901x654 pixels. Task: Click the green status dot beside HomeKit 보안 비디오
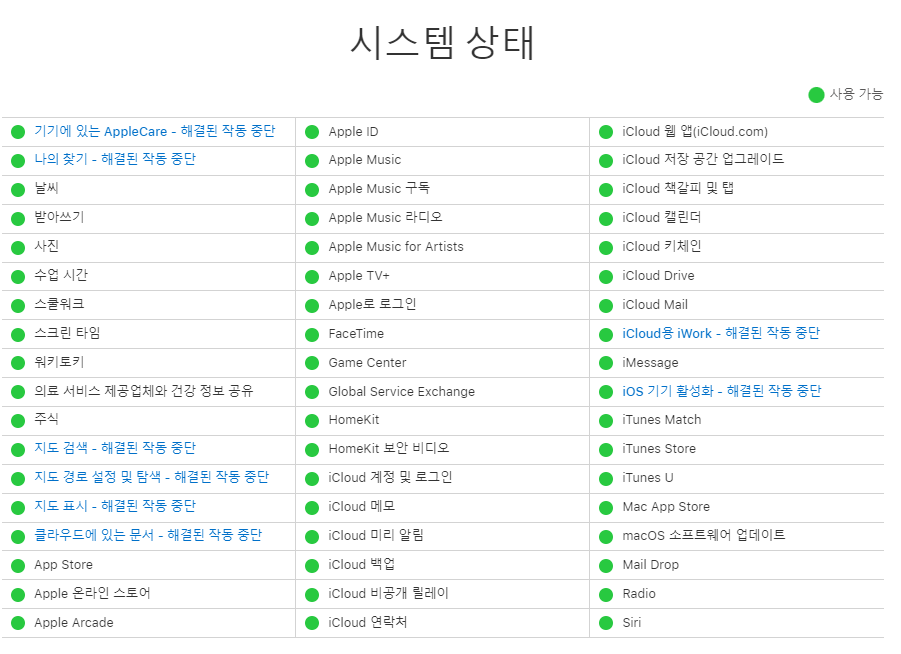(312, 449)
